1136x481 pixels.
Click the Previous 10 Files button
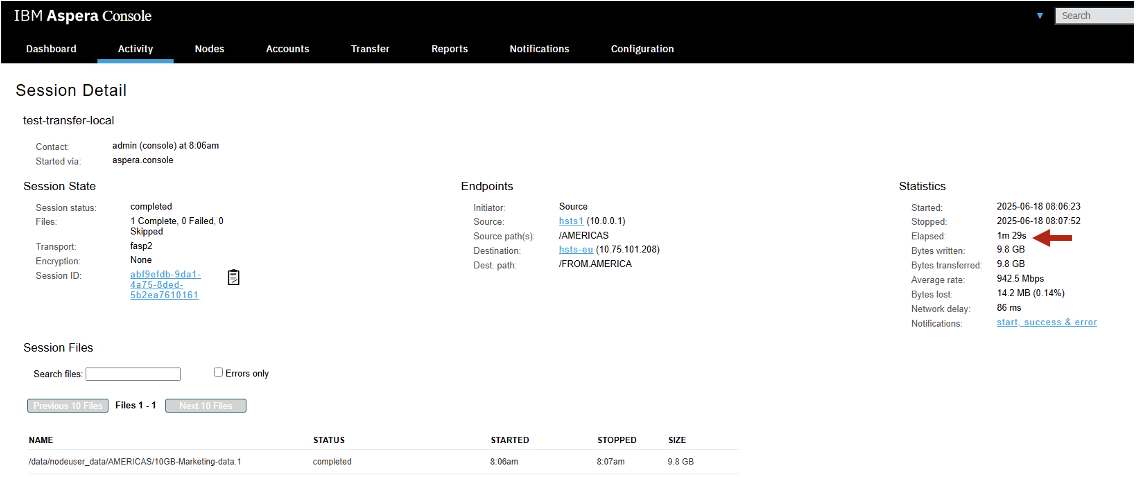click(68, 406)
